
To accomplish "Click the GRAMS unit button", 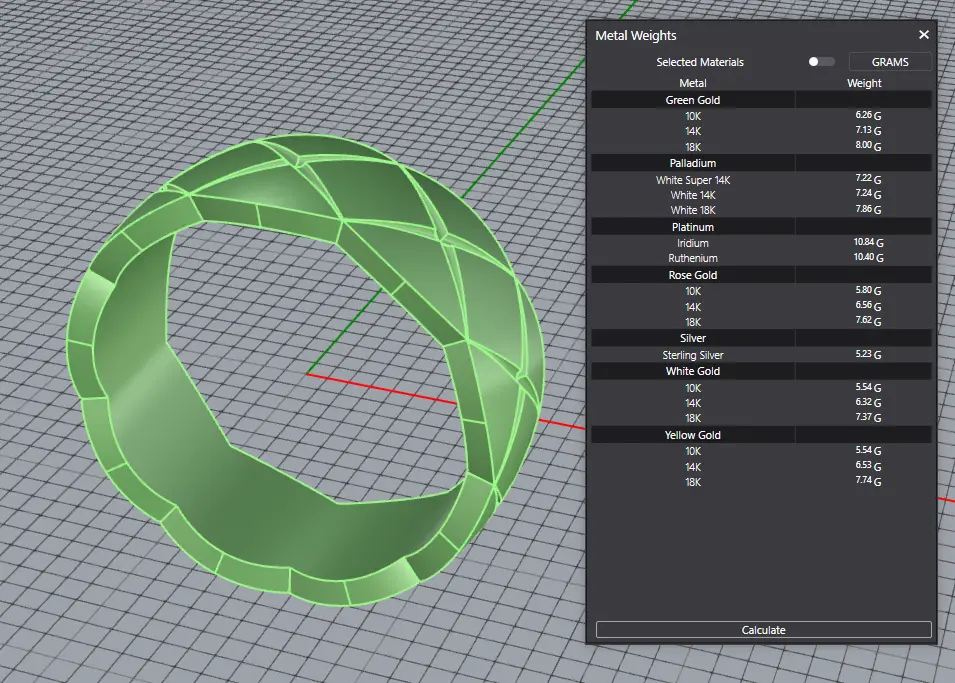I will 890,62.
